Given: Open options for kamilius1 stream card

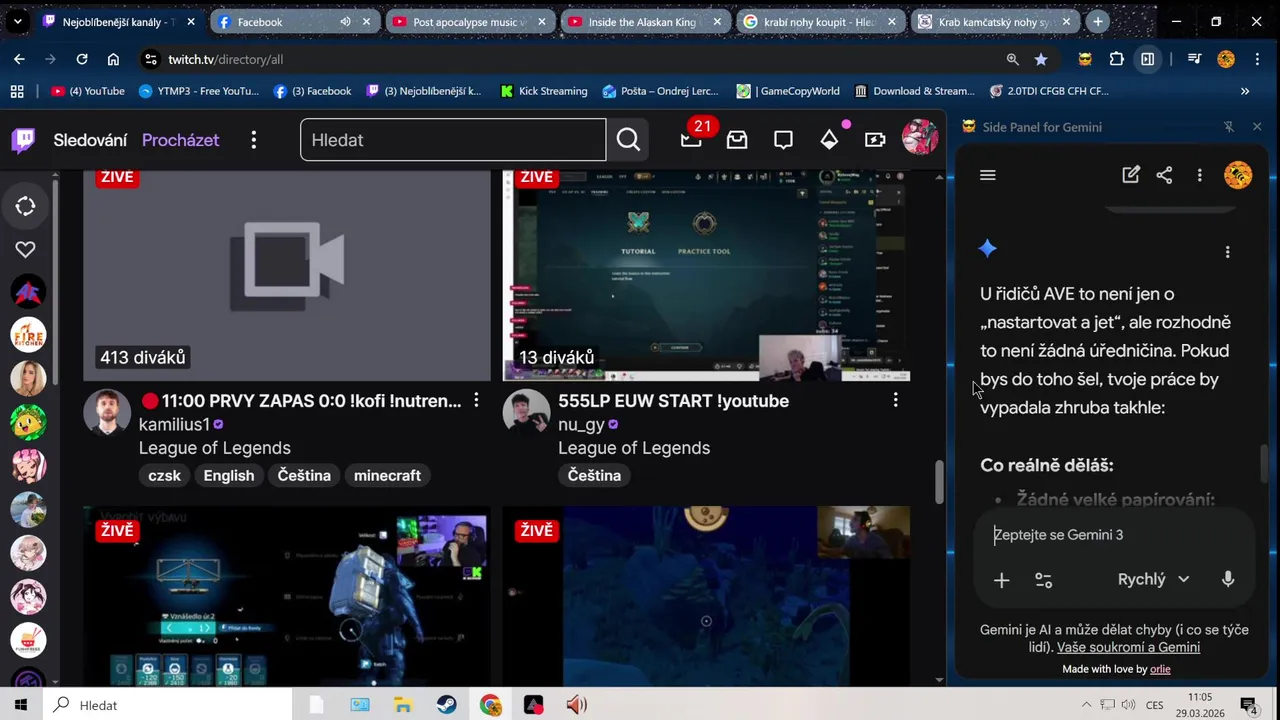Looking at the screenshot, I should click(x=476, y=400).
